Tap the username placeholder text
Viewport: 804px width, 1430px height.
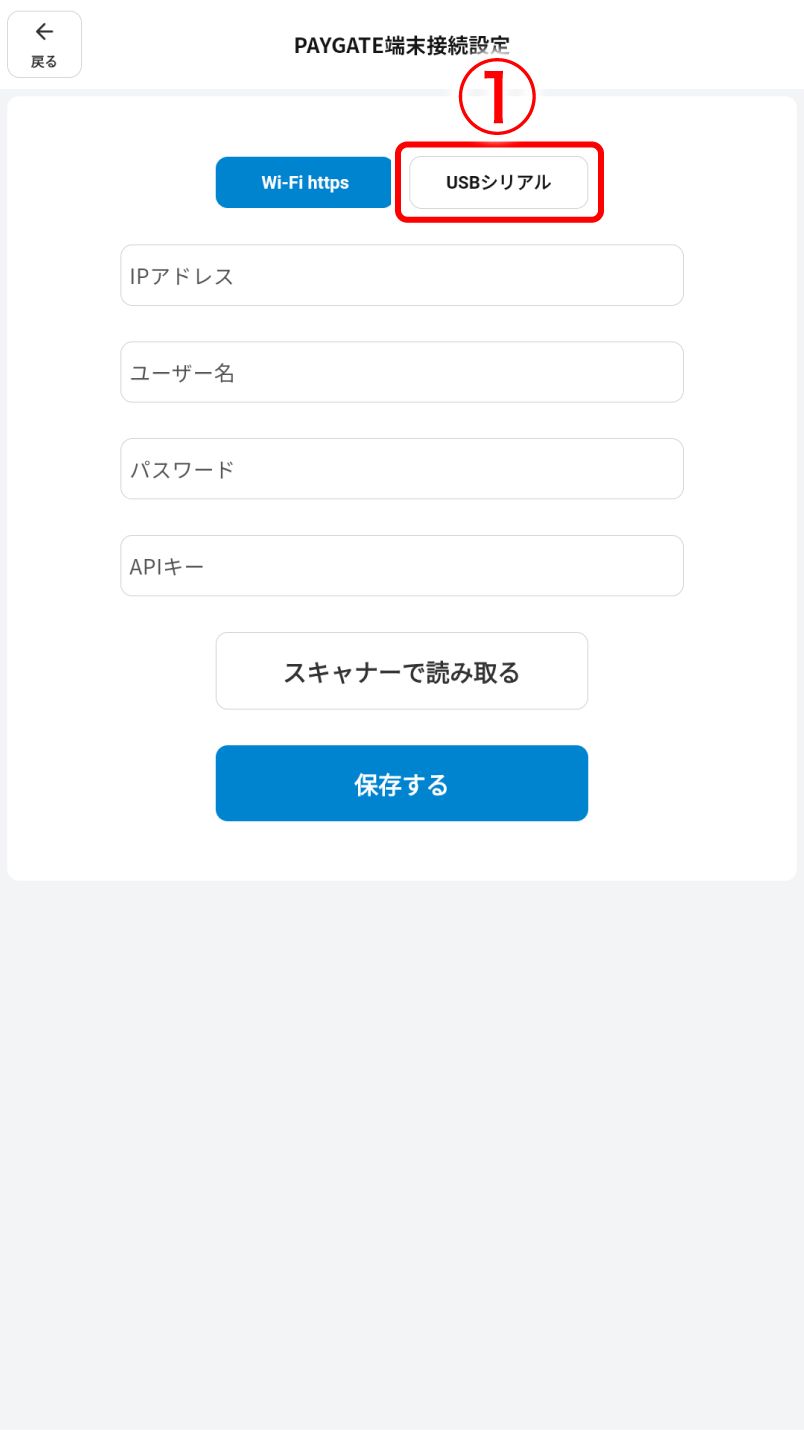pos(182,373)
